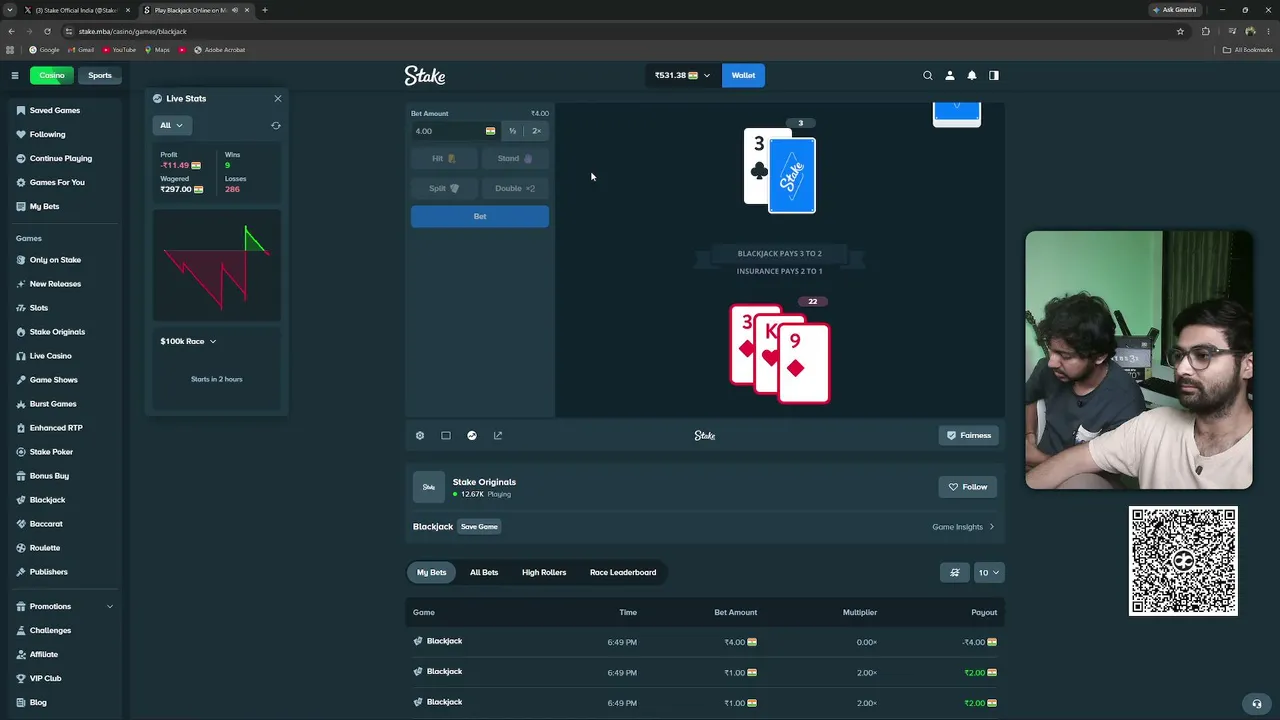Image resolution: width=1280 pixels, height=720 pixels.
Task: Open the notifications bell
Action: tap(972, 75)
